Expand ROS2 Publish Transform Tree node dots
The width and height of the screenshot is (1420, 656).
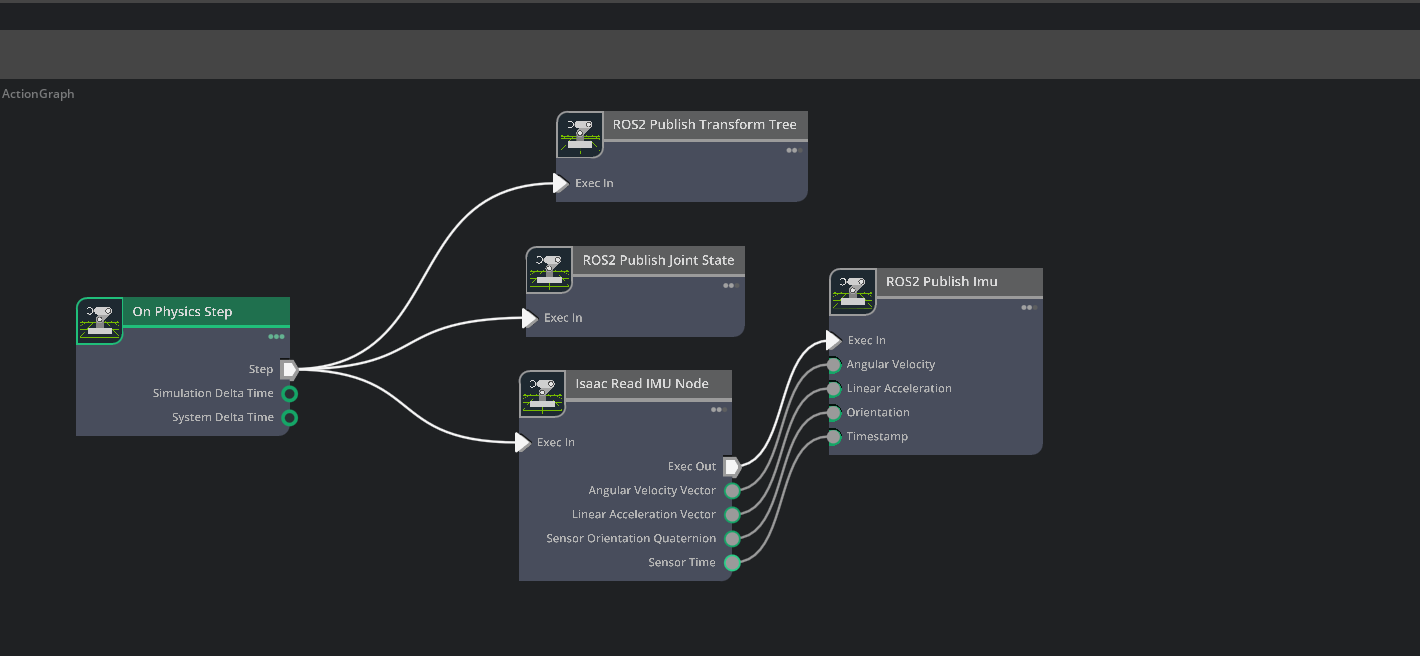click(794, 150)
